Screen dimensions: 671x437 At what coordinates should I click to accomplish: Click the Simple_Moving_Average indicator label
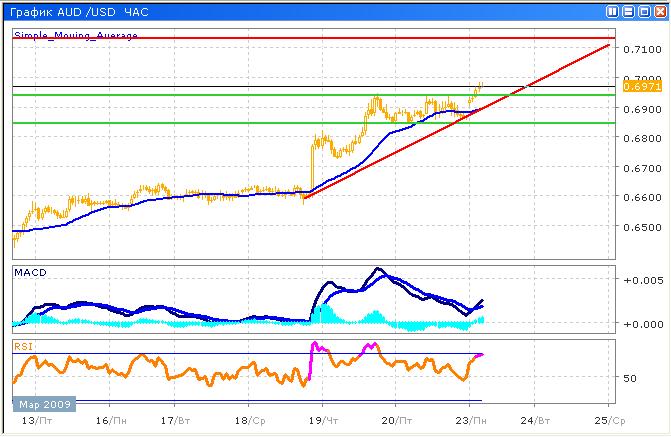click(75, 35)
